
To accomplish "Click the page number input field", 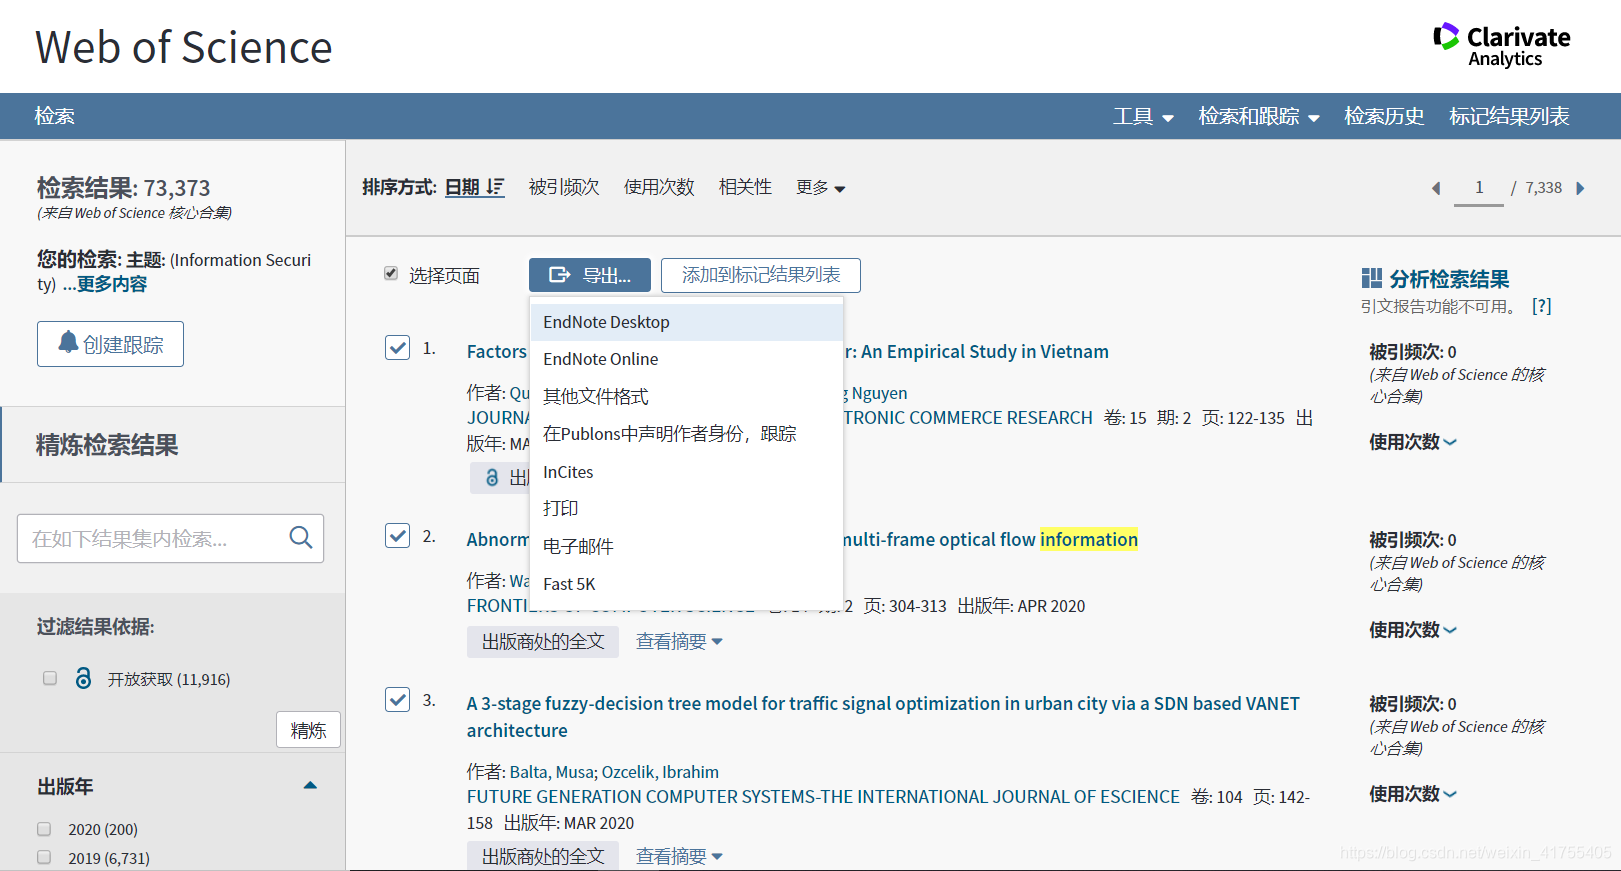I will tap(1479, 188).
